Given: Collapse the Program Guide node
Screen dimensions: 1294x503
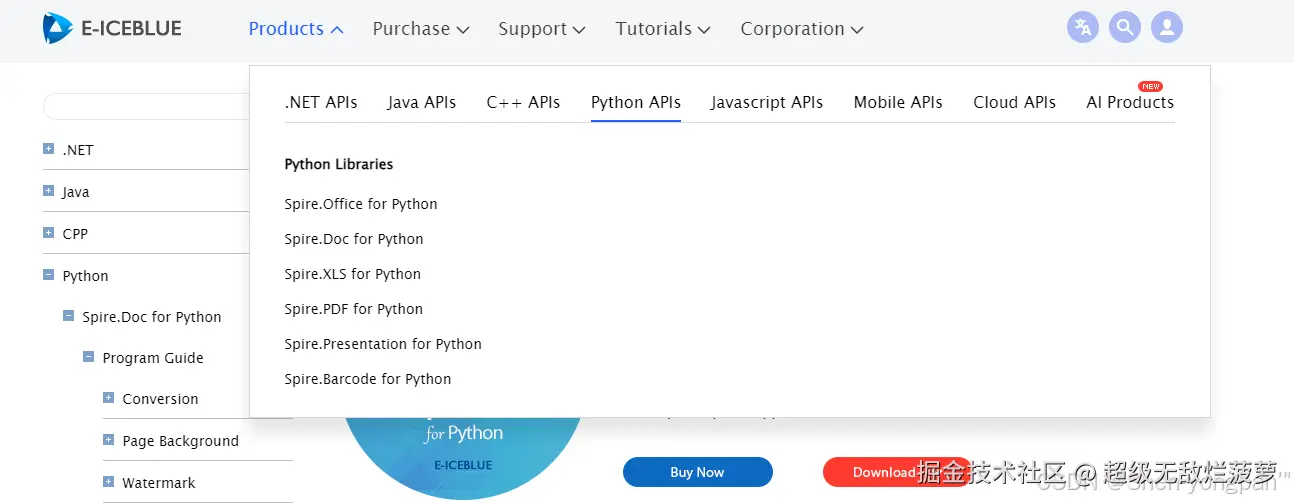Looking at the screenshot, I should coord(88,357).
